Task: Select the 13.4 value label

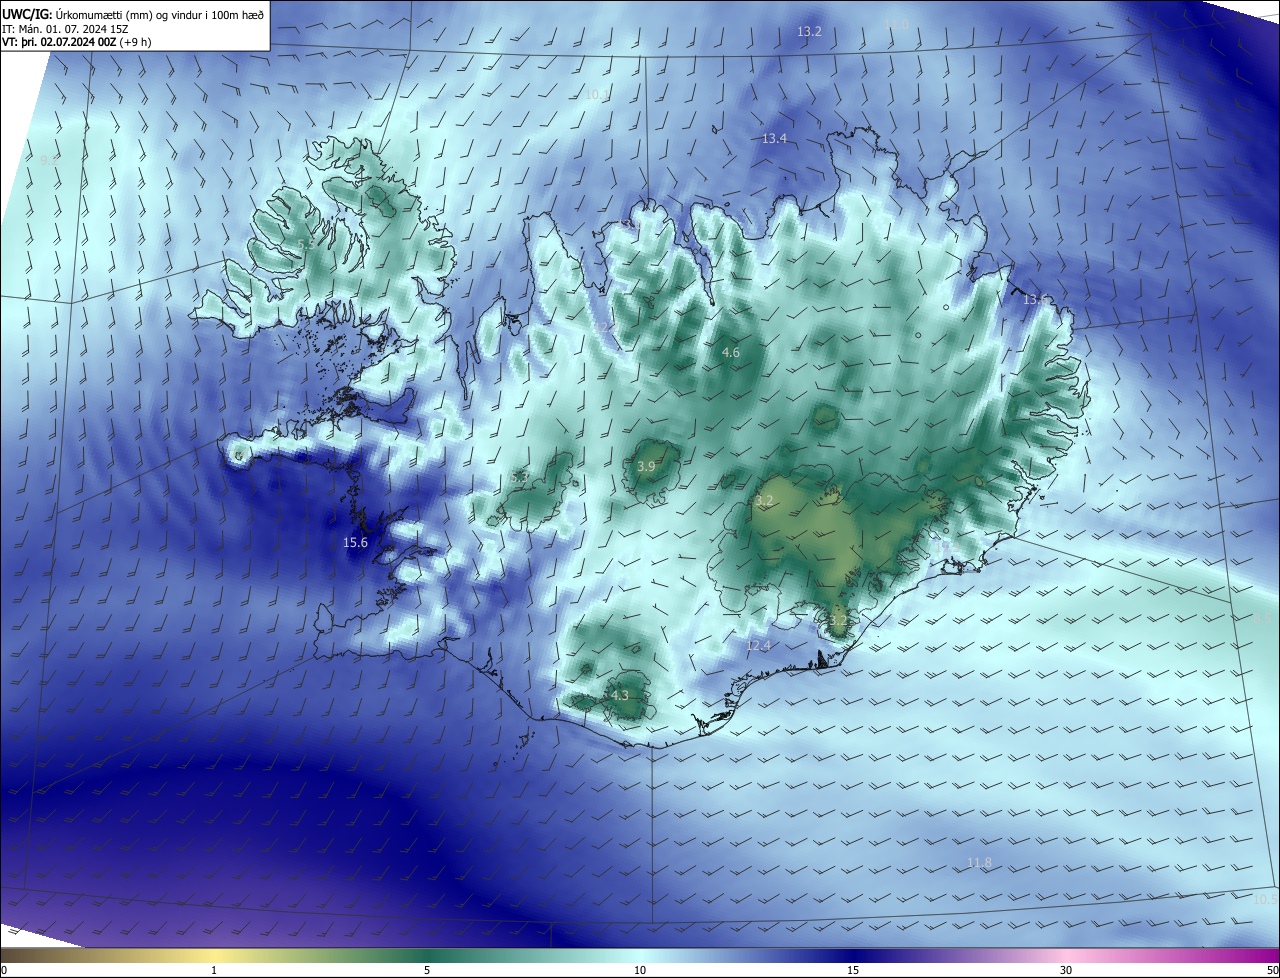Action: [775, 138]
